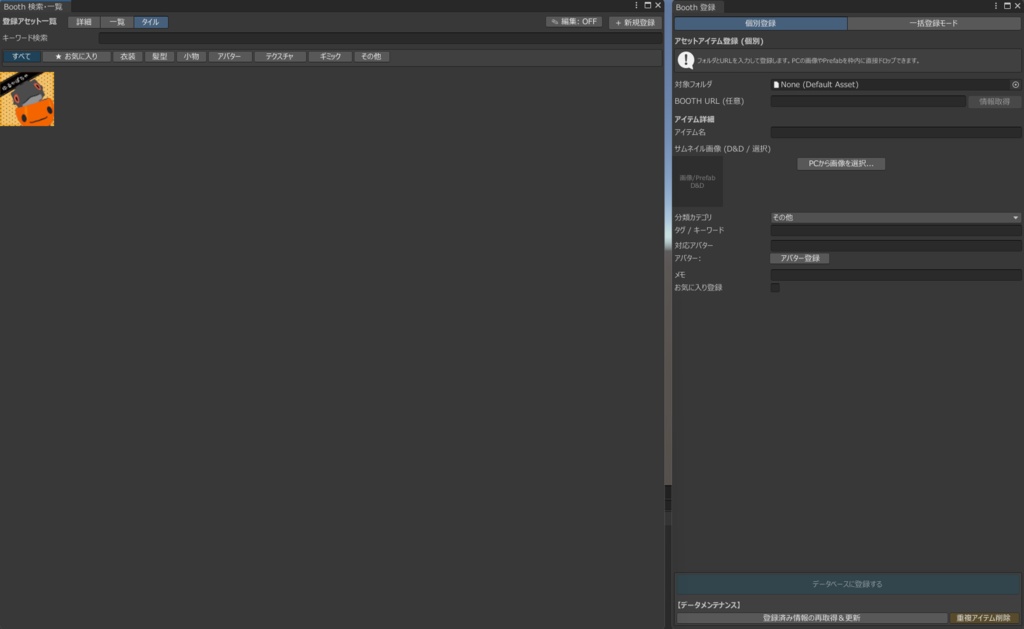The width and height of the screenshot is (1024, 629).
Task: Click the 情報取得 button
Action: 994,101
